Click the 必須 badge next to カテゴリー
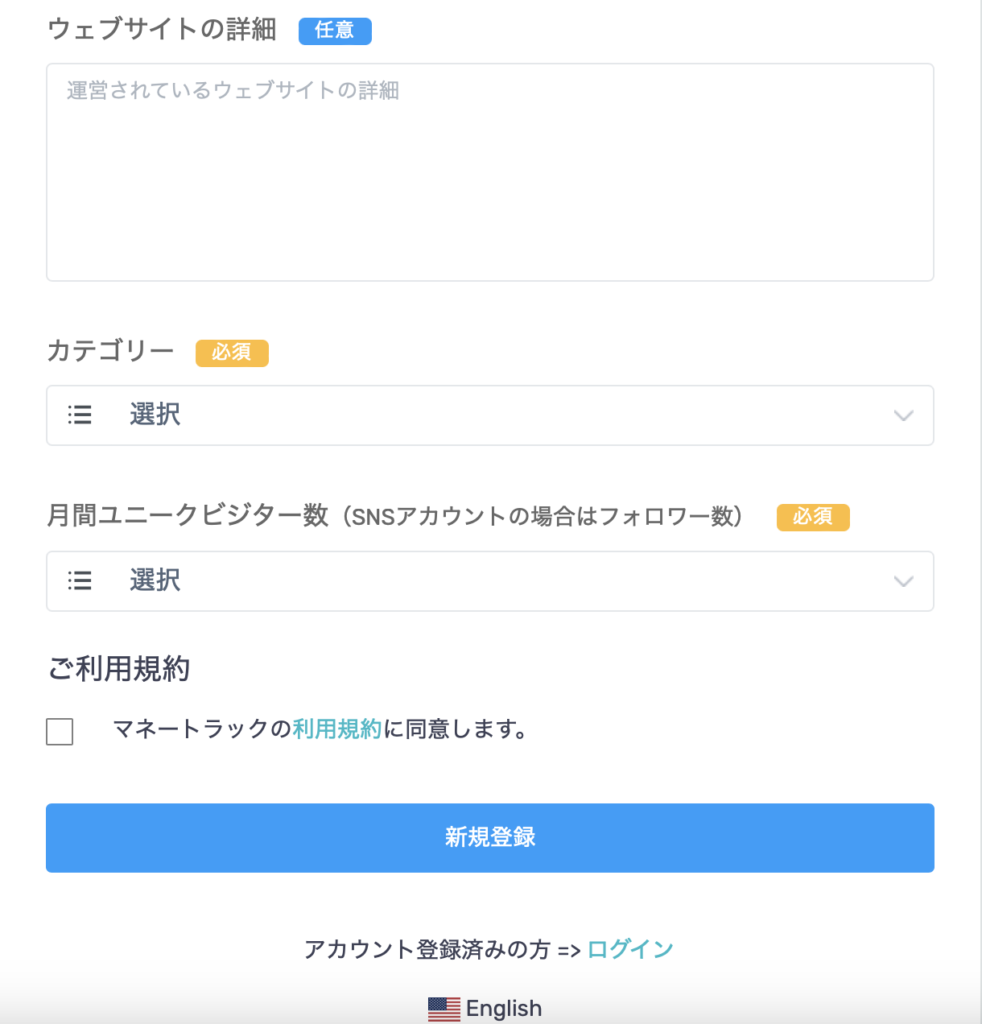 [232, 353]
